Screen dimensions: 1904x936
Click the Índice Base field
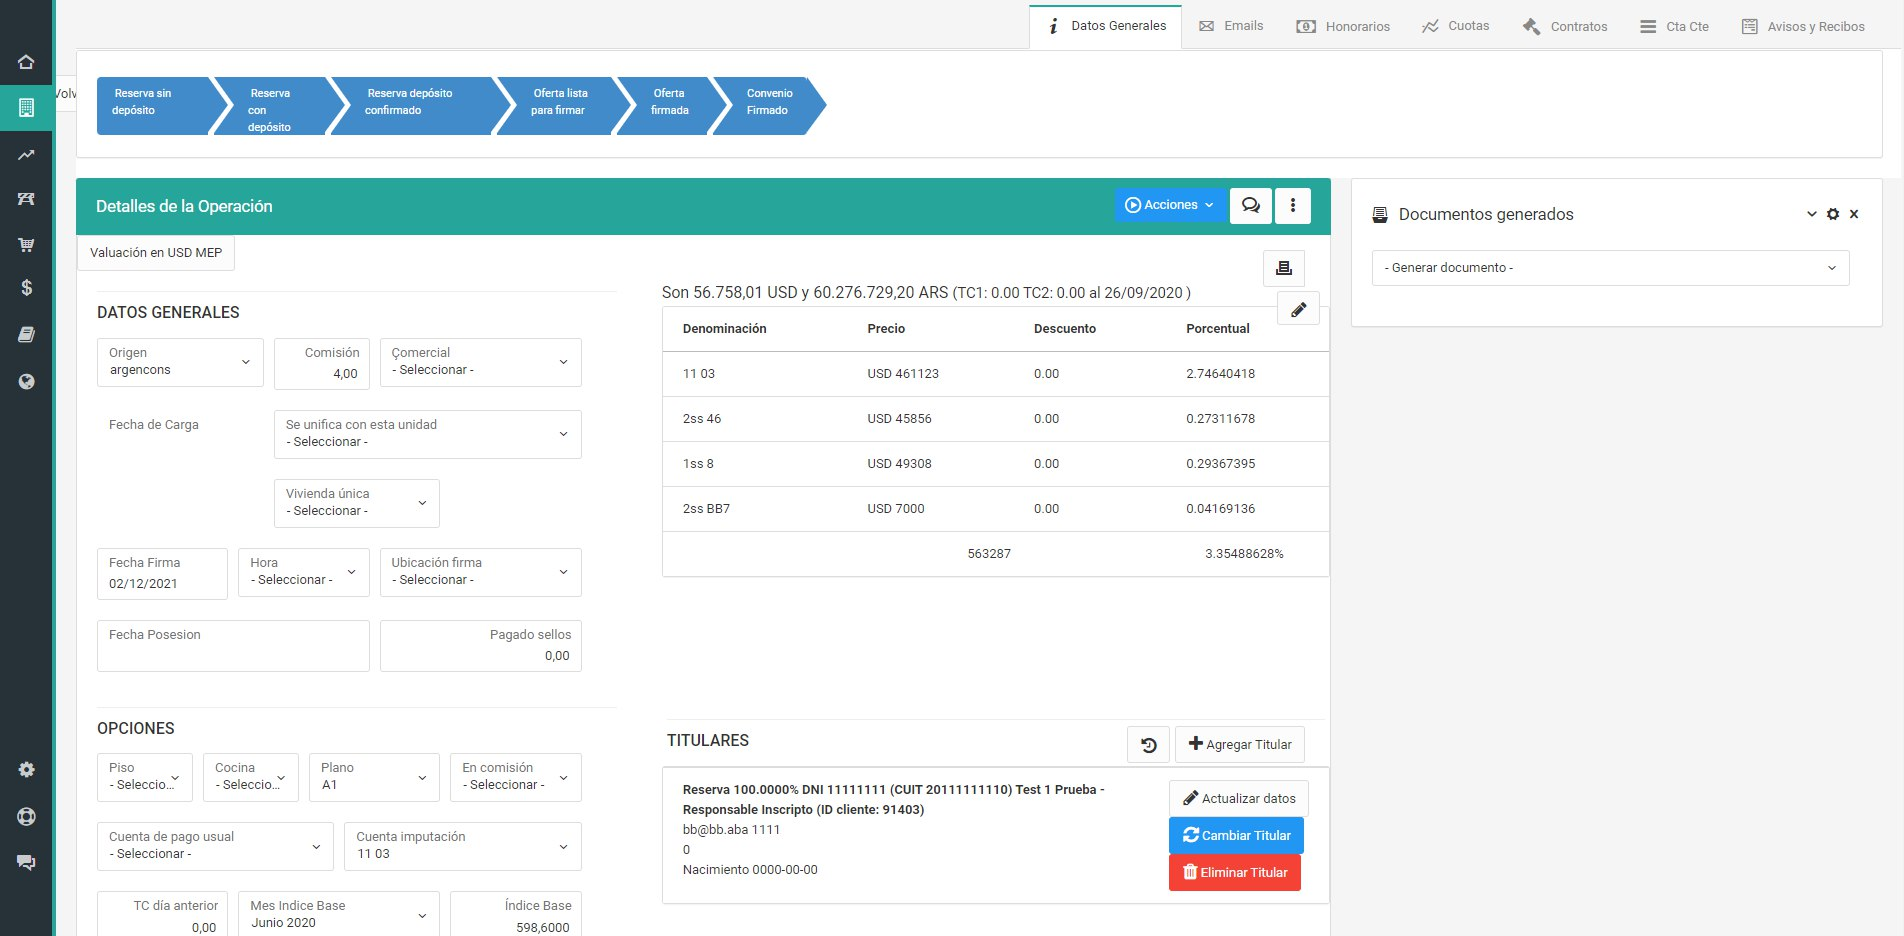tap(515, 915)
